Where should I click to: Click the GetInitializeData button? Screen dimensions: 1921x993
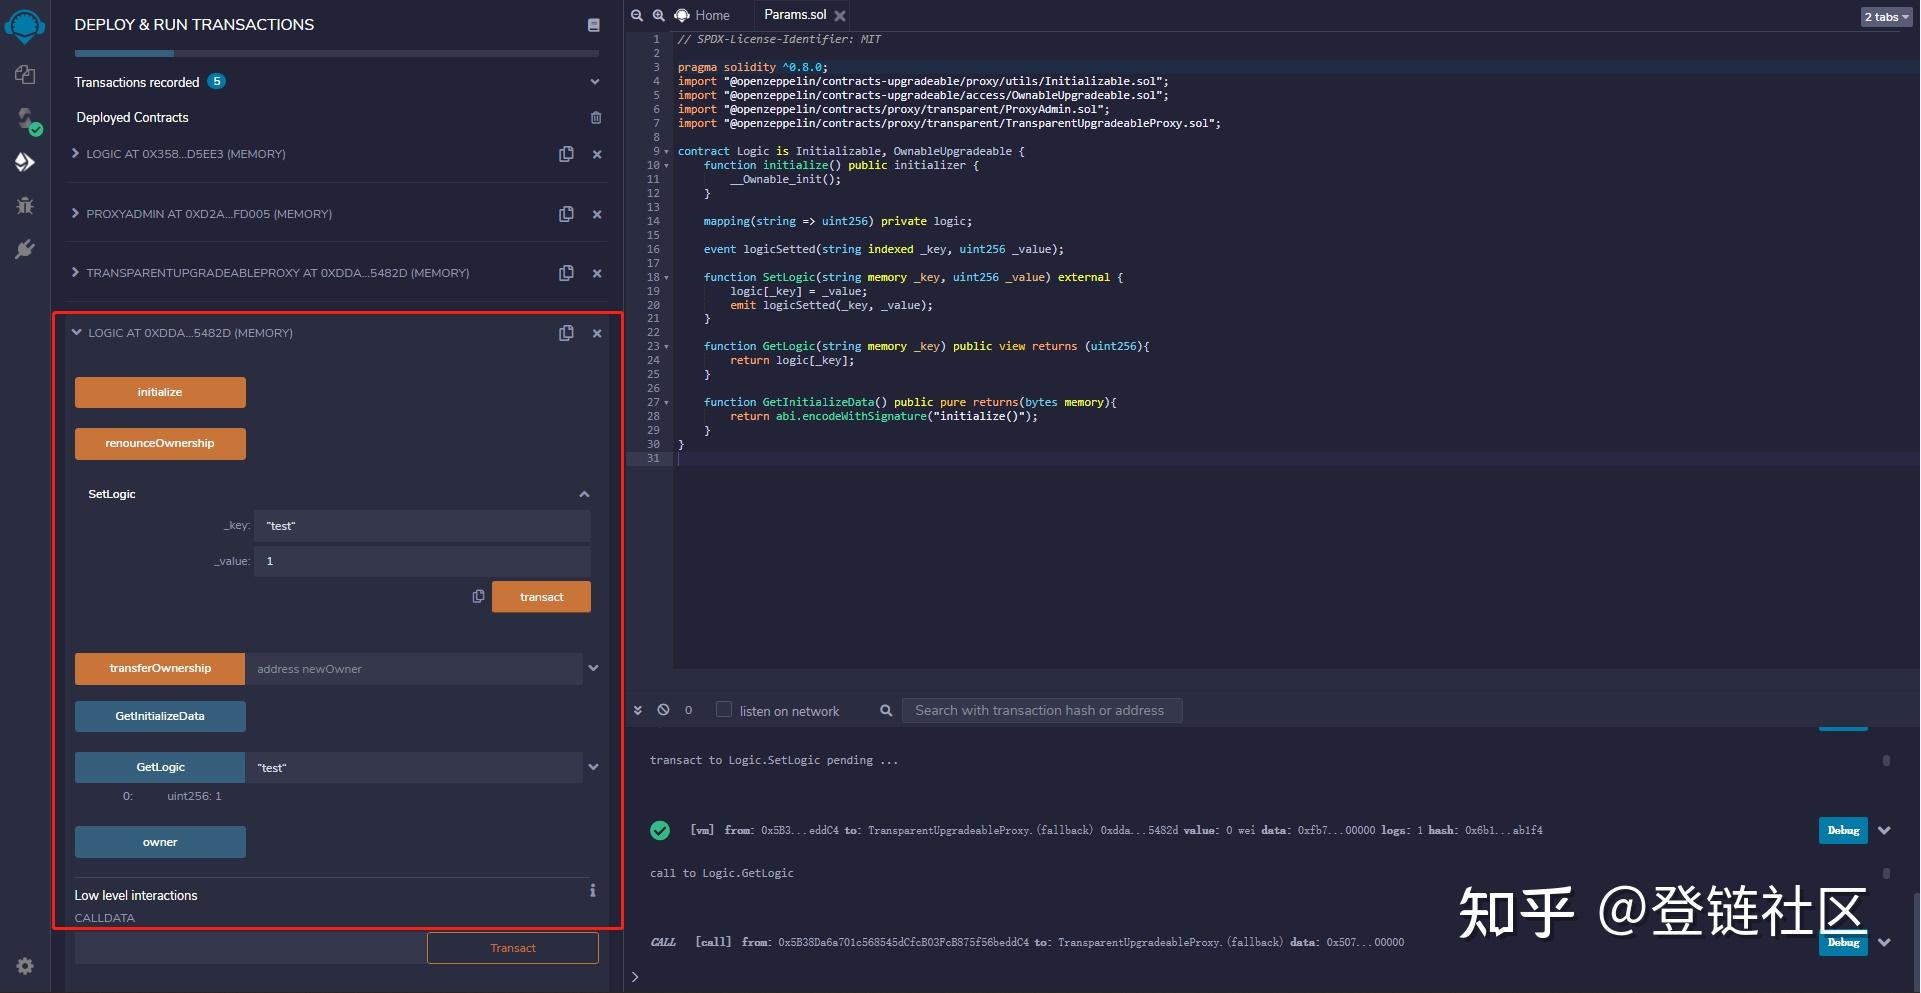[x=160, y=716]
